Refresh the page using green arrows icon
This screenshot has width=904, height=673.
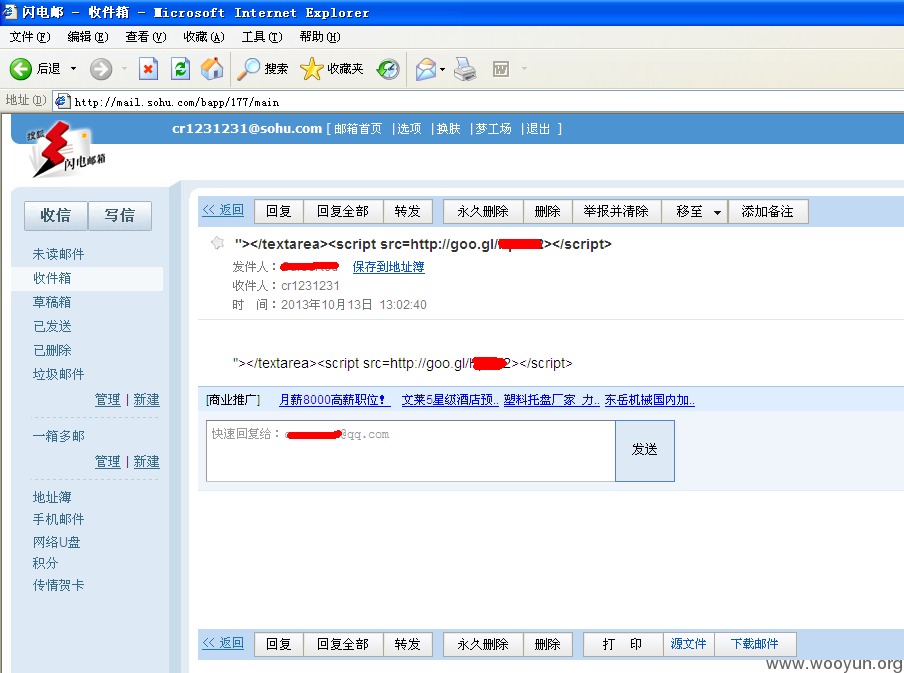180,69
